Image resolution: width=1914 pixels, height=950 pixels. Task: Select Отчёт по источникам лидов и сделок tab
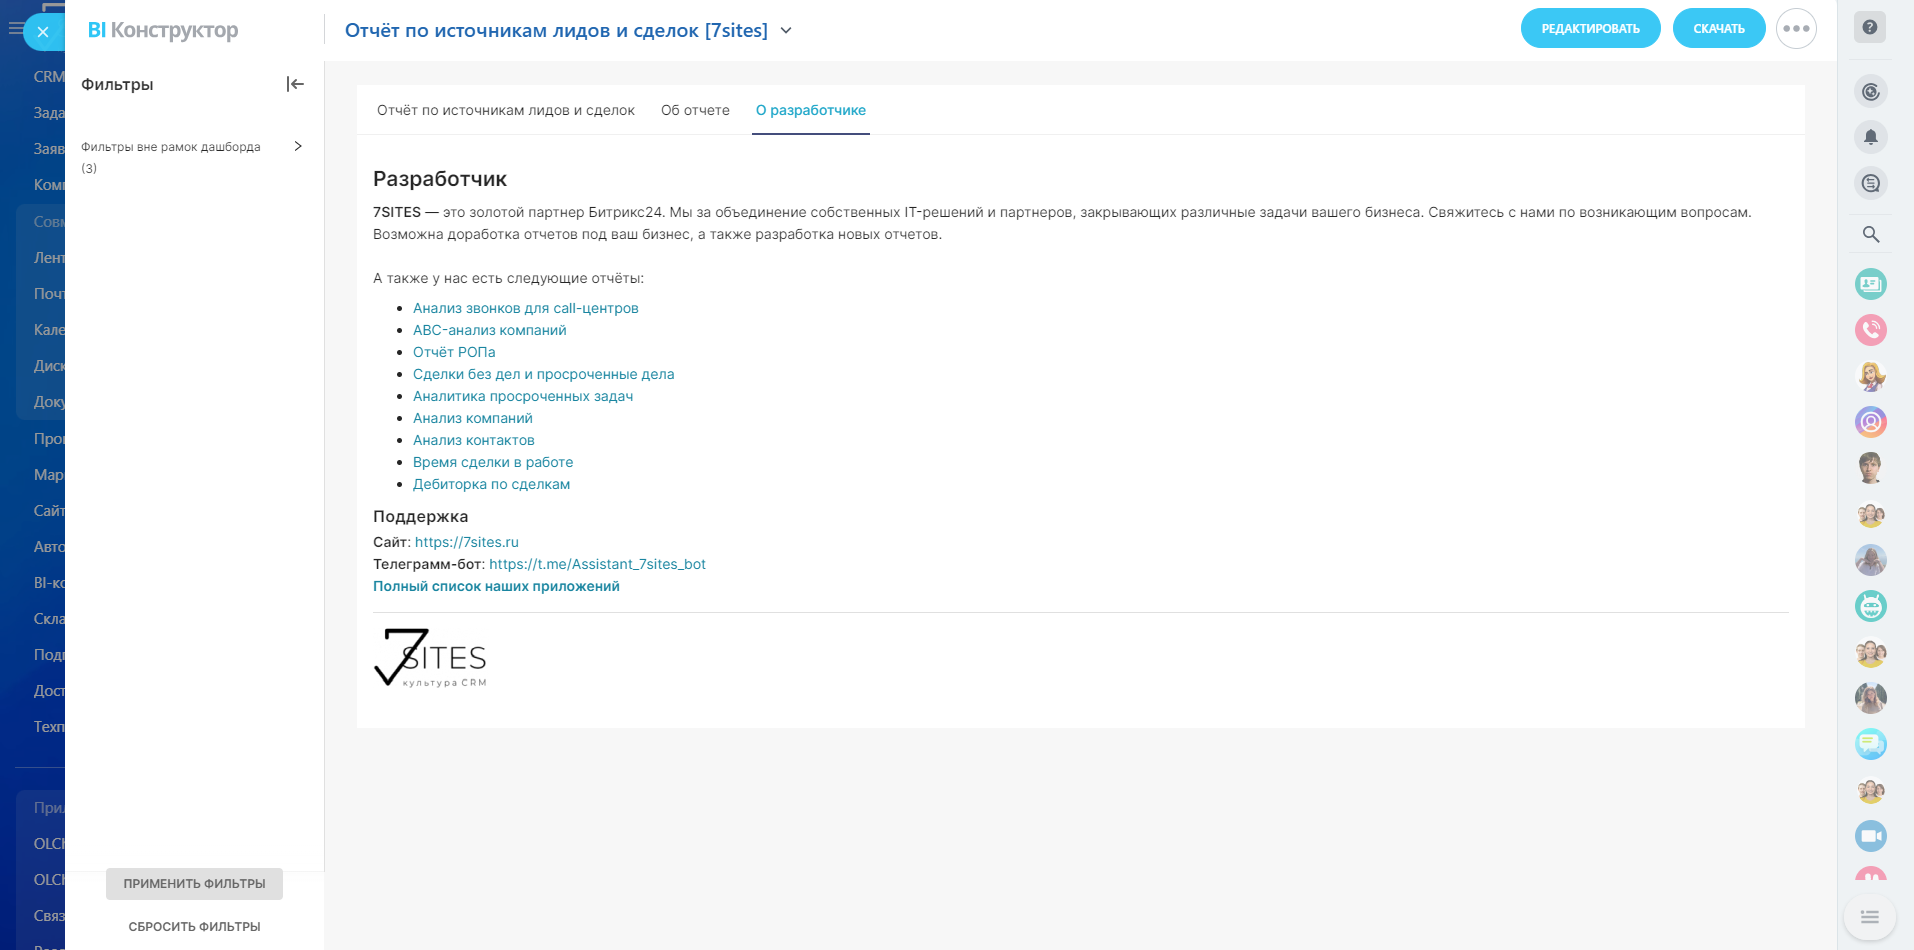coord(505,110)
